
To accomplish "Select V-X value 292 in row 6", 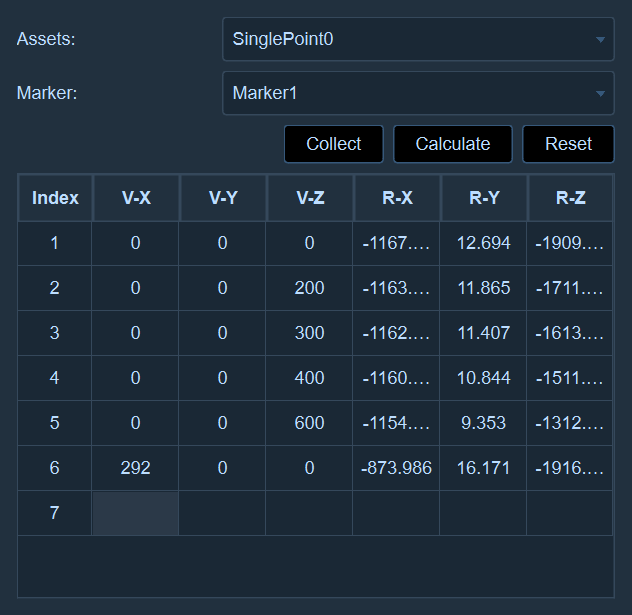I will click(x=135, y=468).
